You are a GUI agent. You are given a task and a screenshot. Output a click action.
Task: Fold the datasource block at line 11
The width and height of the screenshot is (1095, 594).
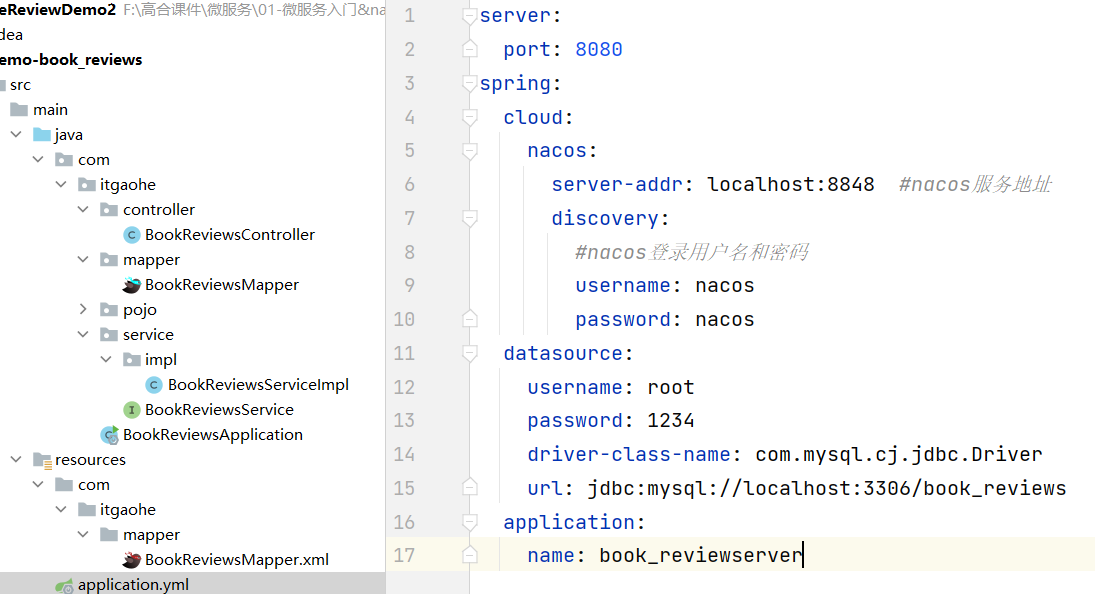tap(470, 352)
